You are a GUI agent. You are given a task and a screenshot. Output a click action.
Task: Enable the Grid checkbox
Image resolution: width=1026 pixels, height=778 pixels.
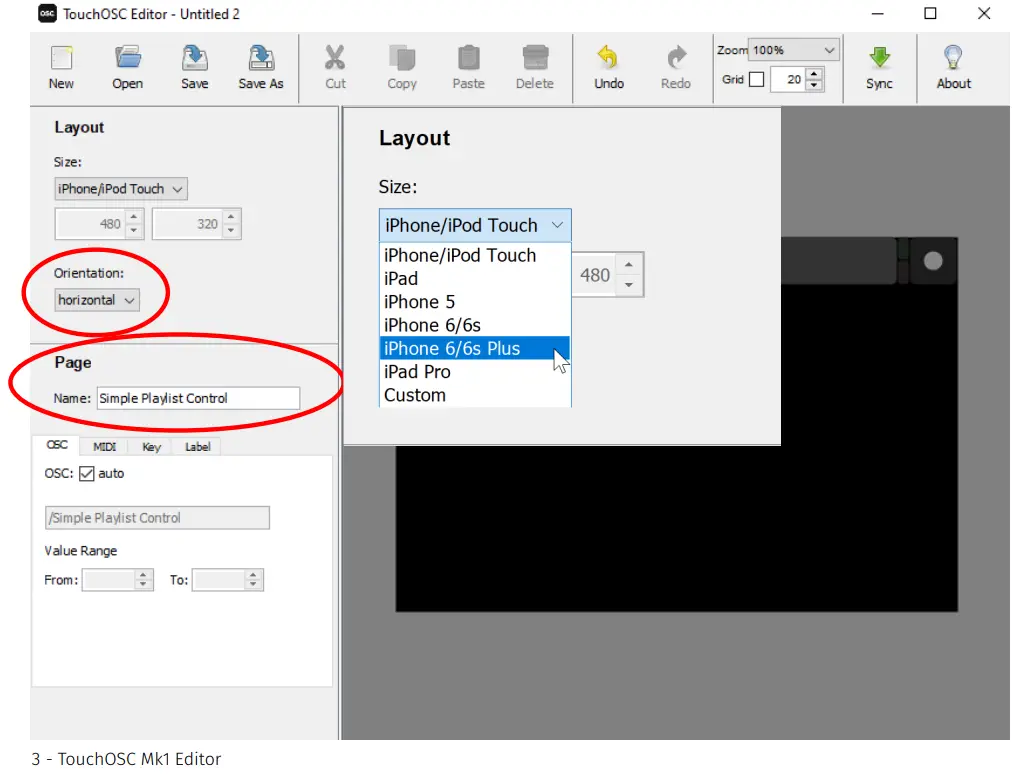tap(756, 79)
